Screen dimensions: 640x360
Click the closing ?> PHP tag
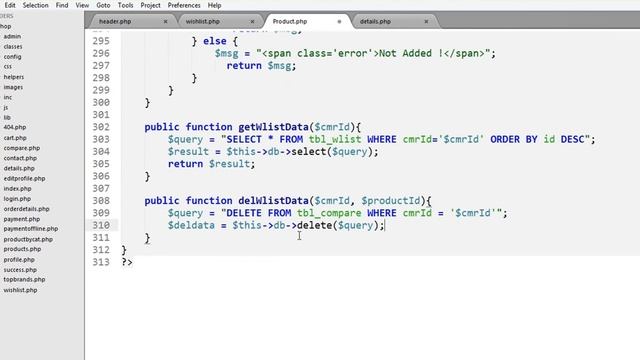tap(127, 262)
